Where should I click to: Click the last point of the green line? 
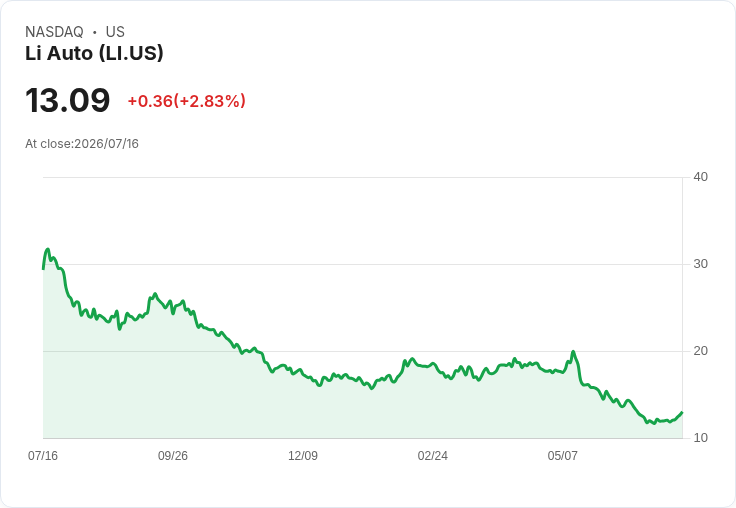click(x=682, y=412)
